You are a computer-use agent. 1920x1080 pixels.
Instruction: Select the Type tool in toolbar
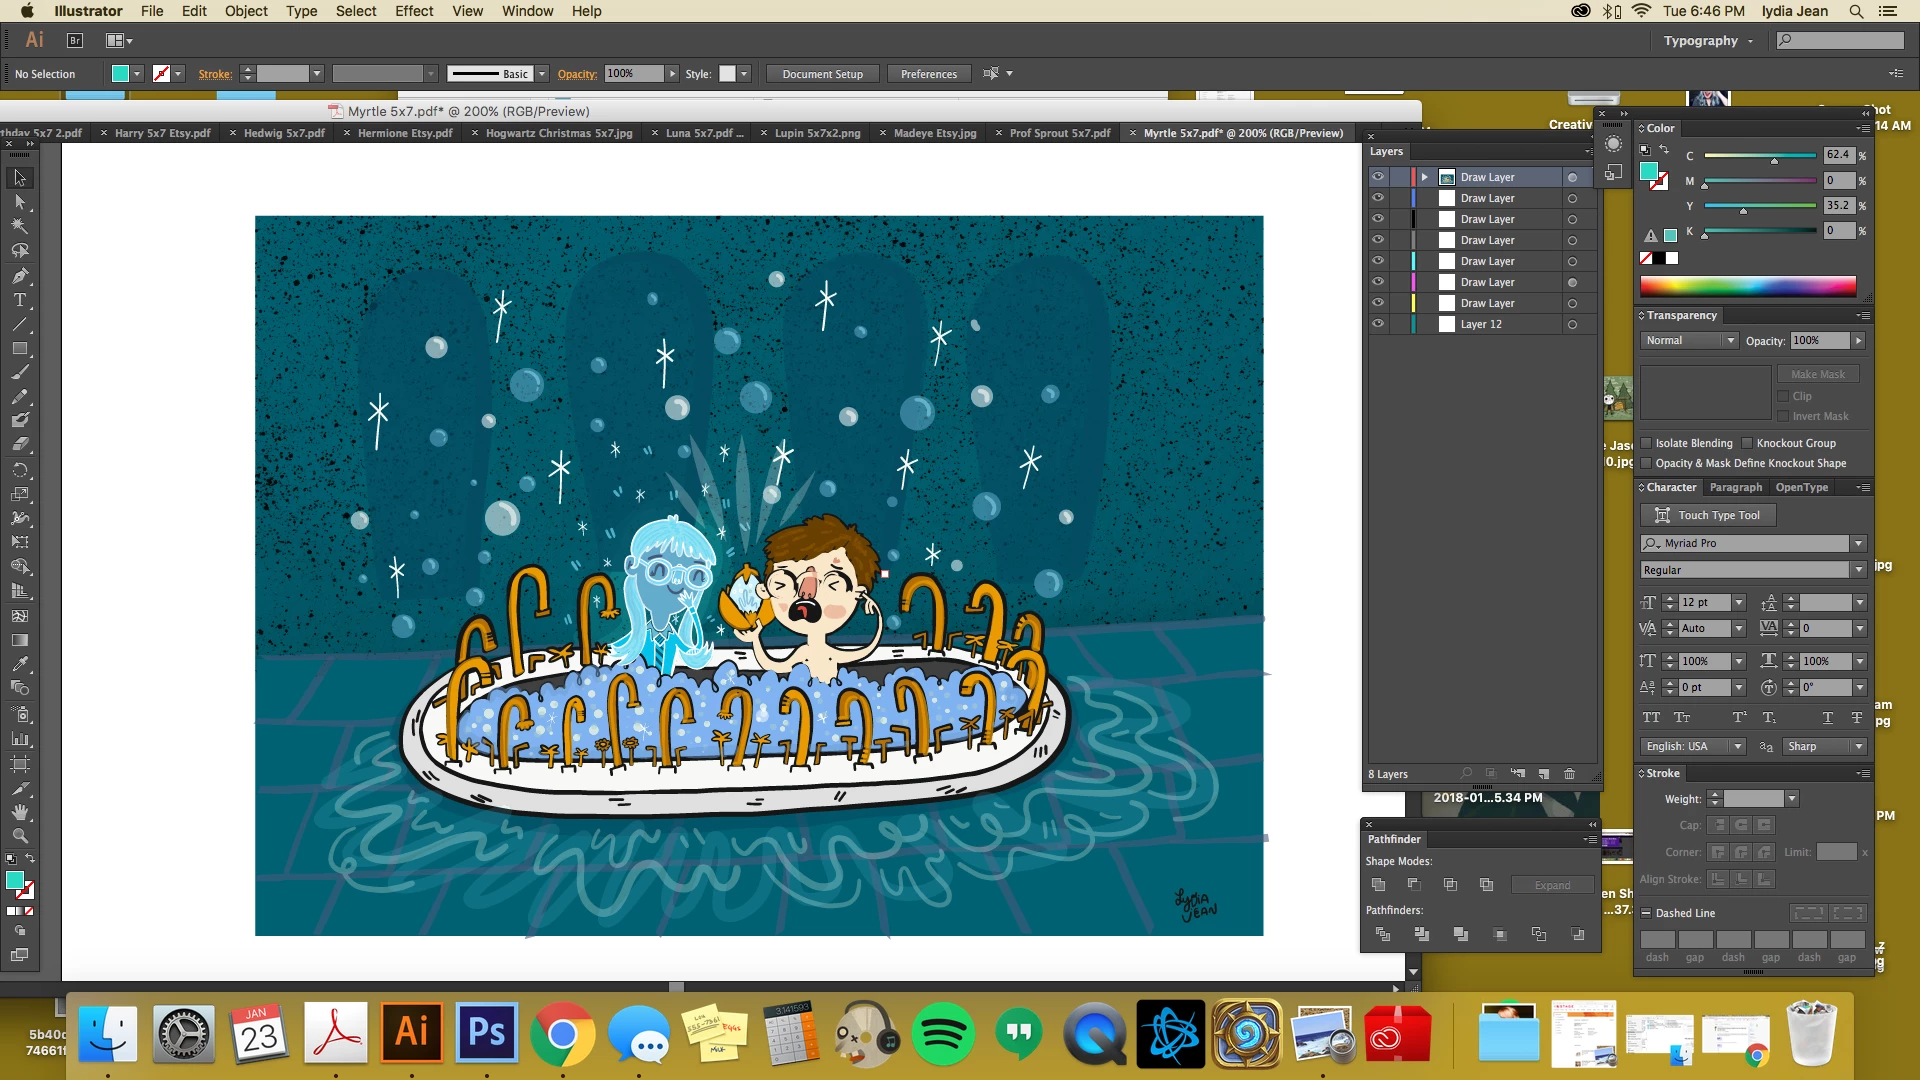(x=19, y=300)
